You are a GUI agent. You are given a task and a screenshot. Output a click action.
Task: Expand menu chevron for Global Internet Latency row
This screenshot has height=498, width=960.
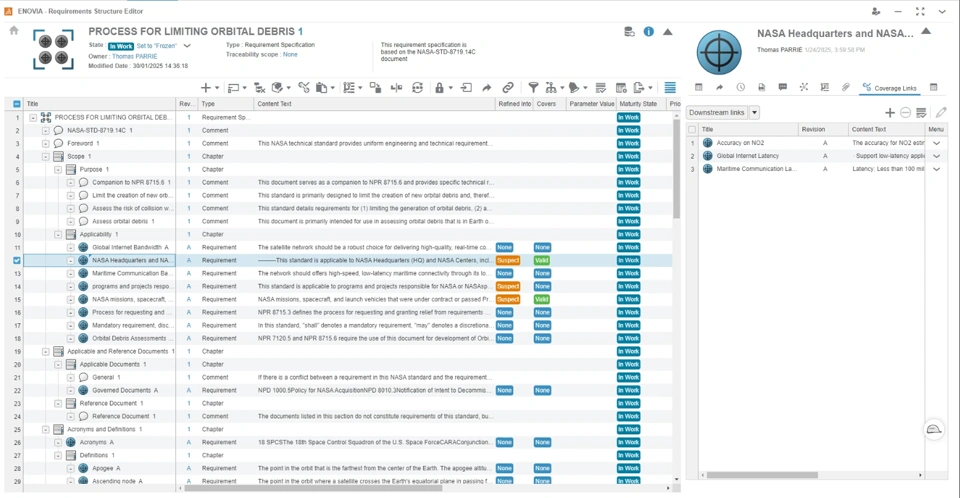(x=936, y=156)
